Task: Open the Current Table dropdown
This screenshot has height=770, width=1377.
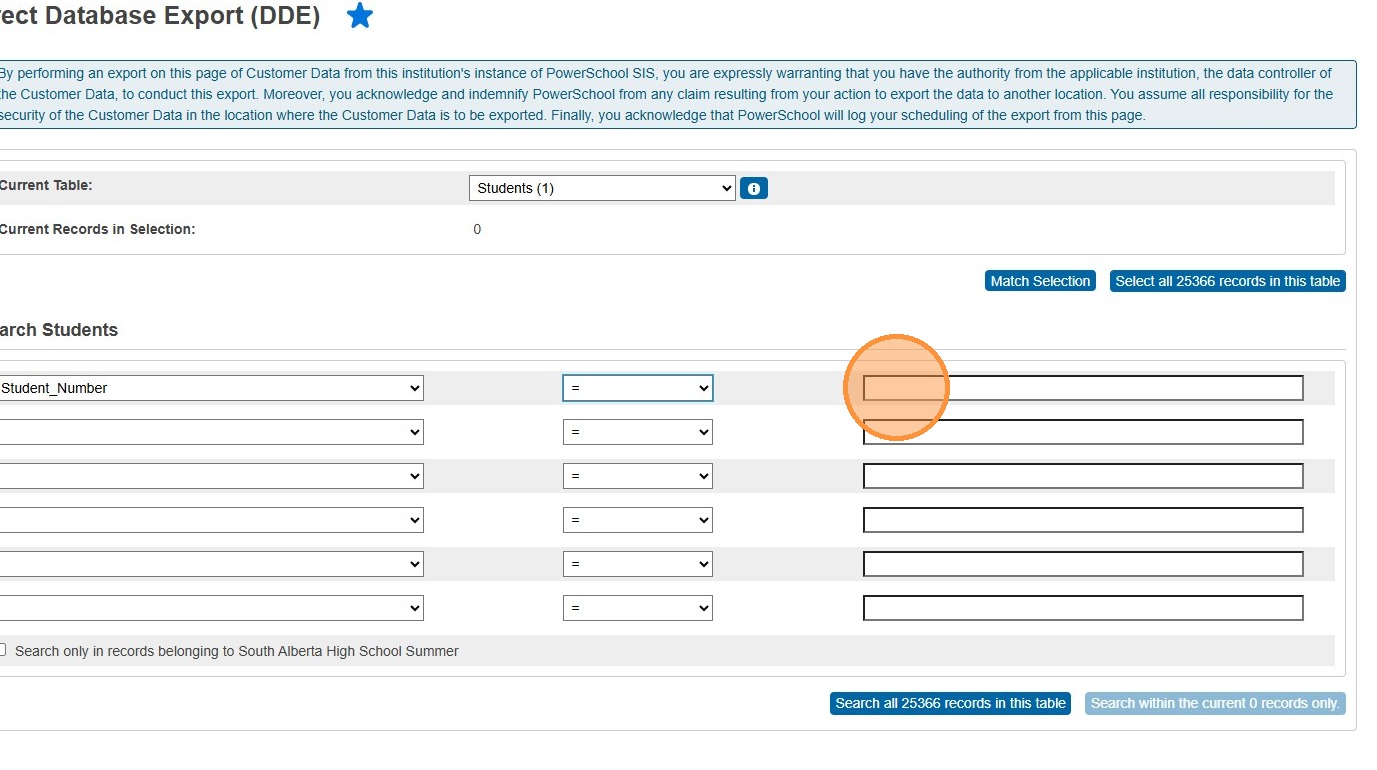Action: [602, 188]
